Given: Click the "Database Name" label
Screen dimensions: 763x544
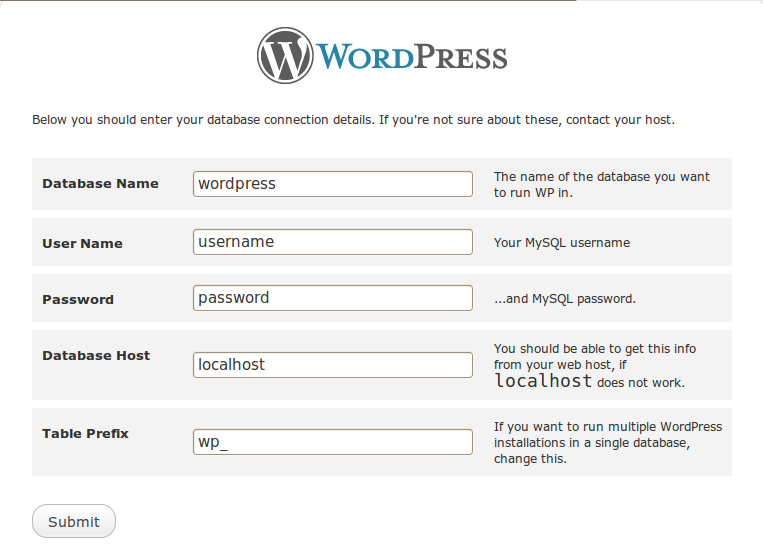Looking at the screenshot, I should 100,183.
